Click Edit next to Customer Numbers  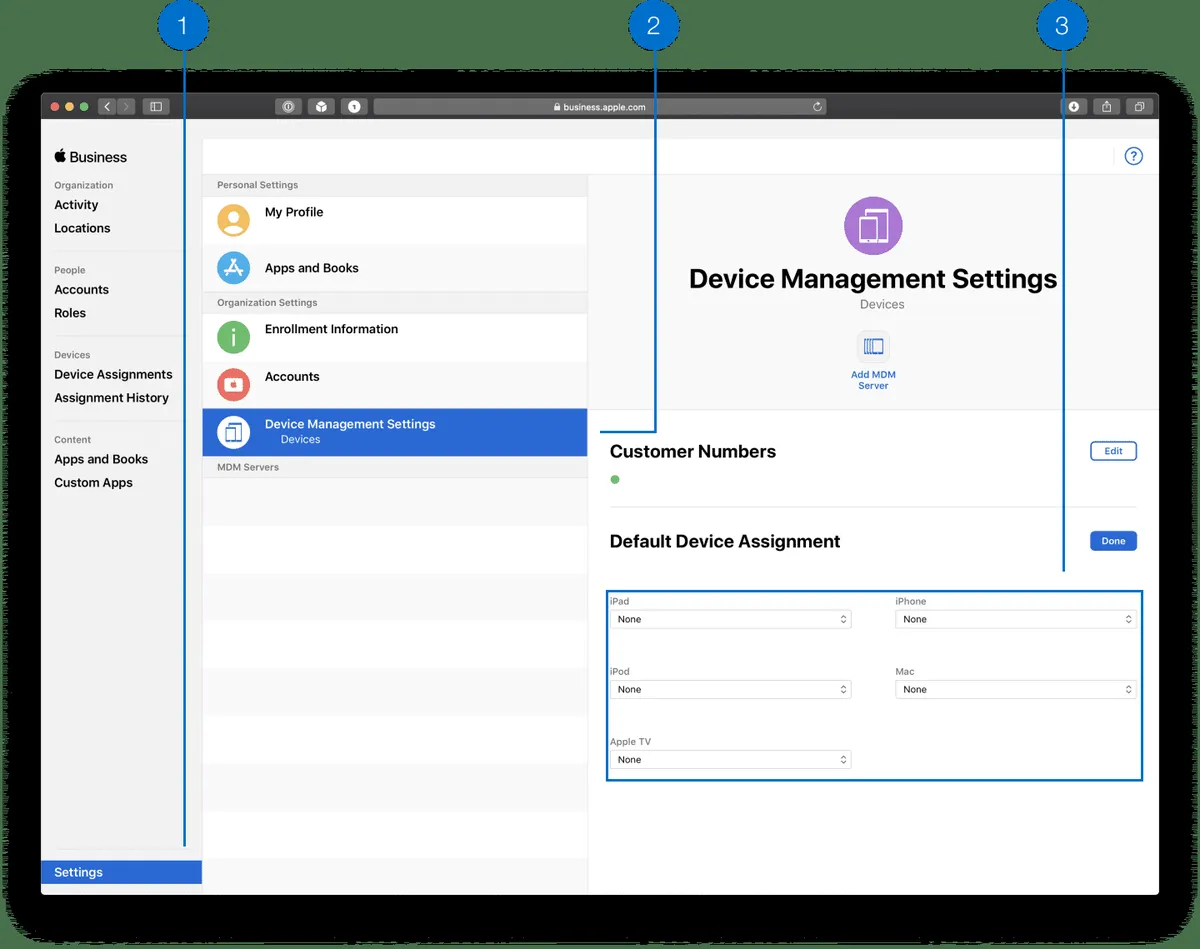coord(1113,451)
